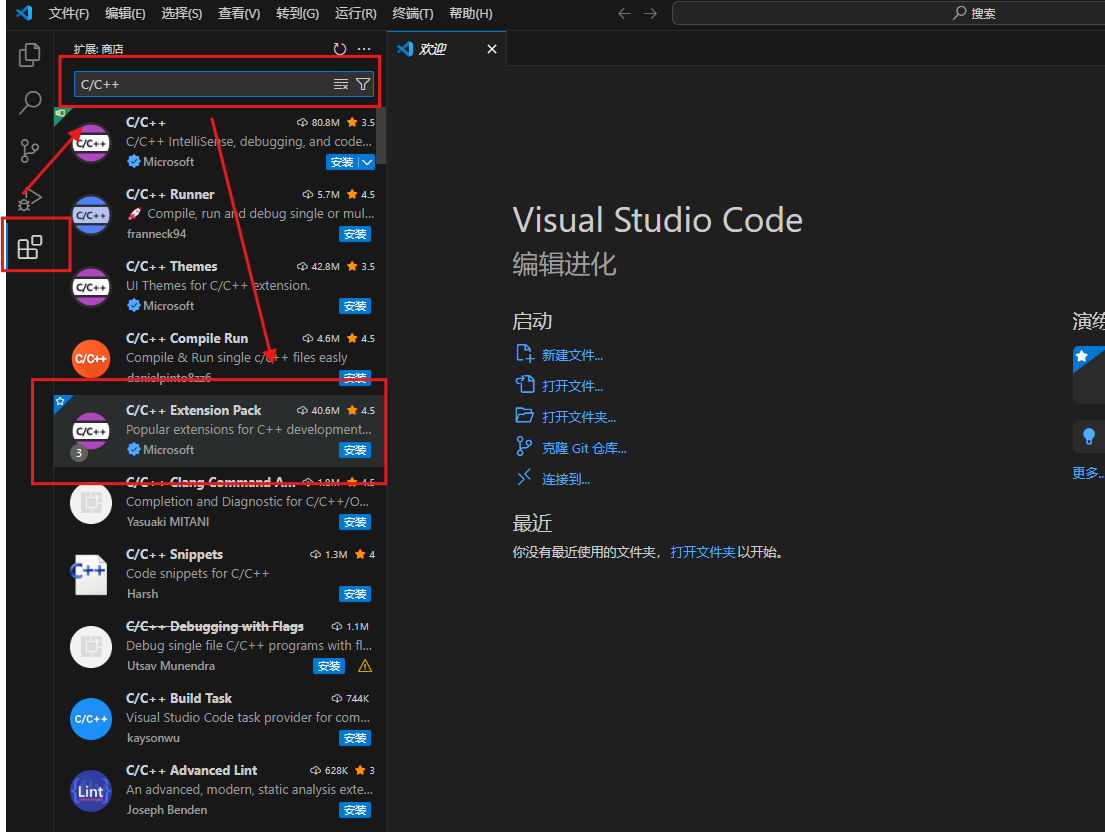Close the 欢迎 tab
1105x832 pixels.
(492, 49)
